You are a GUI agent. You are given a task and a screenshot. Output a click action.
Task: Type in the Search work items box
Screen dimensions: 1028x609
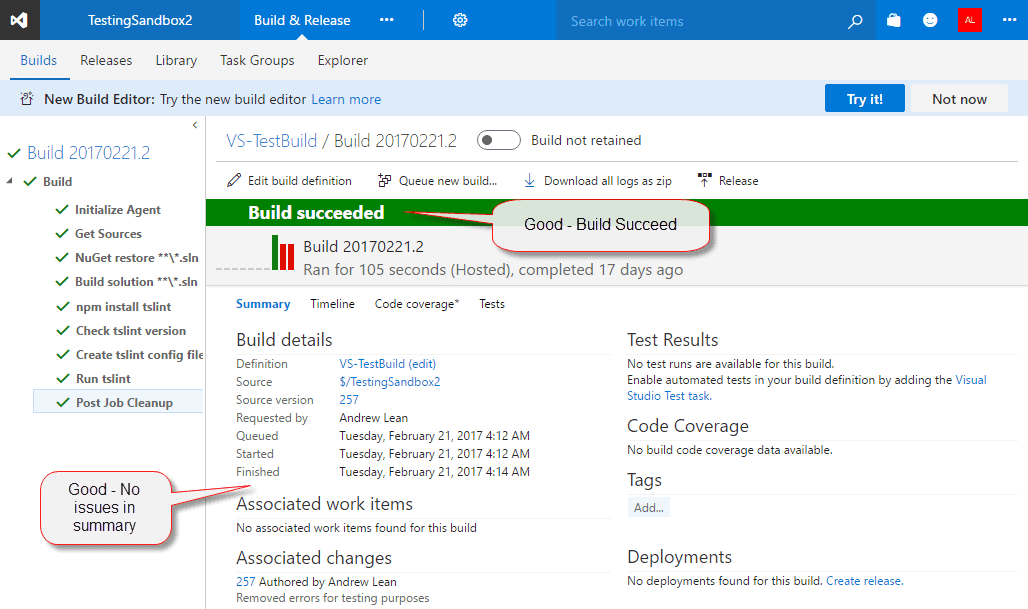[x=700, y=21]
